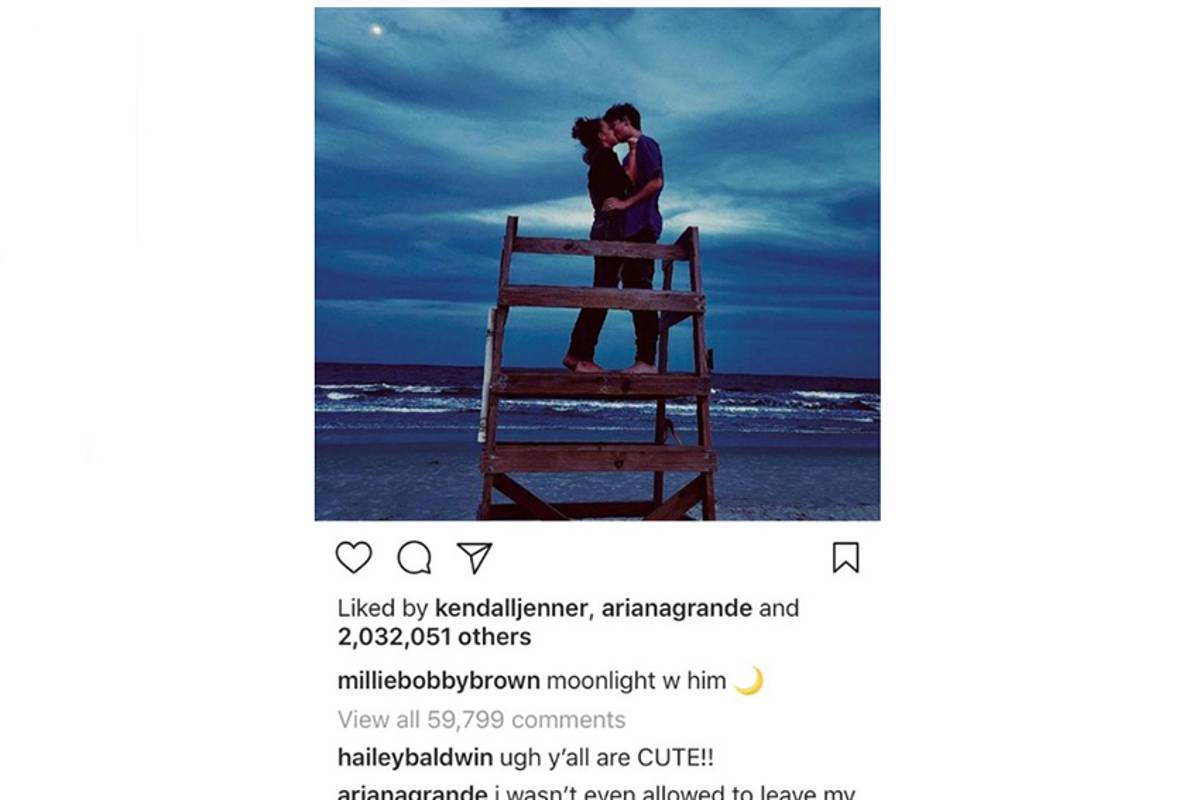
Task: Open arianagrande's profile in the Liked by line
Action: 675,608
